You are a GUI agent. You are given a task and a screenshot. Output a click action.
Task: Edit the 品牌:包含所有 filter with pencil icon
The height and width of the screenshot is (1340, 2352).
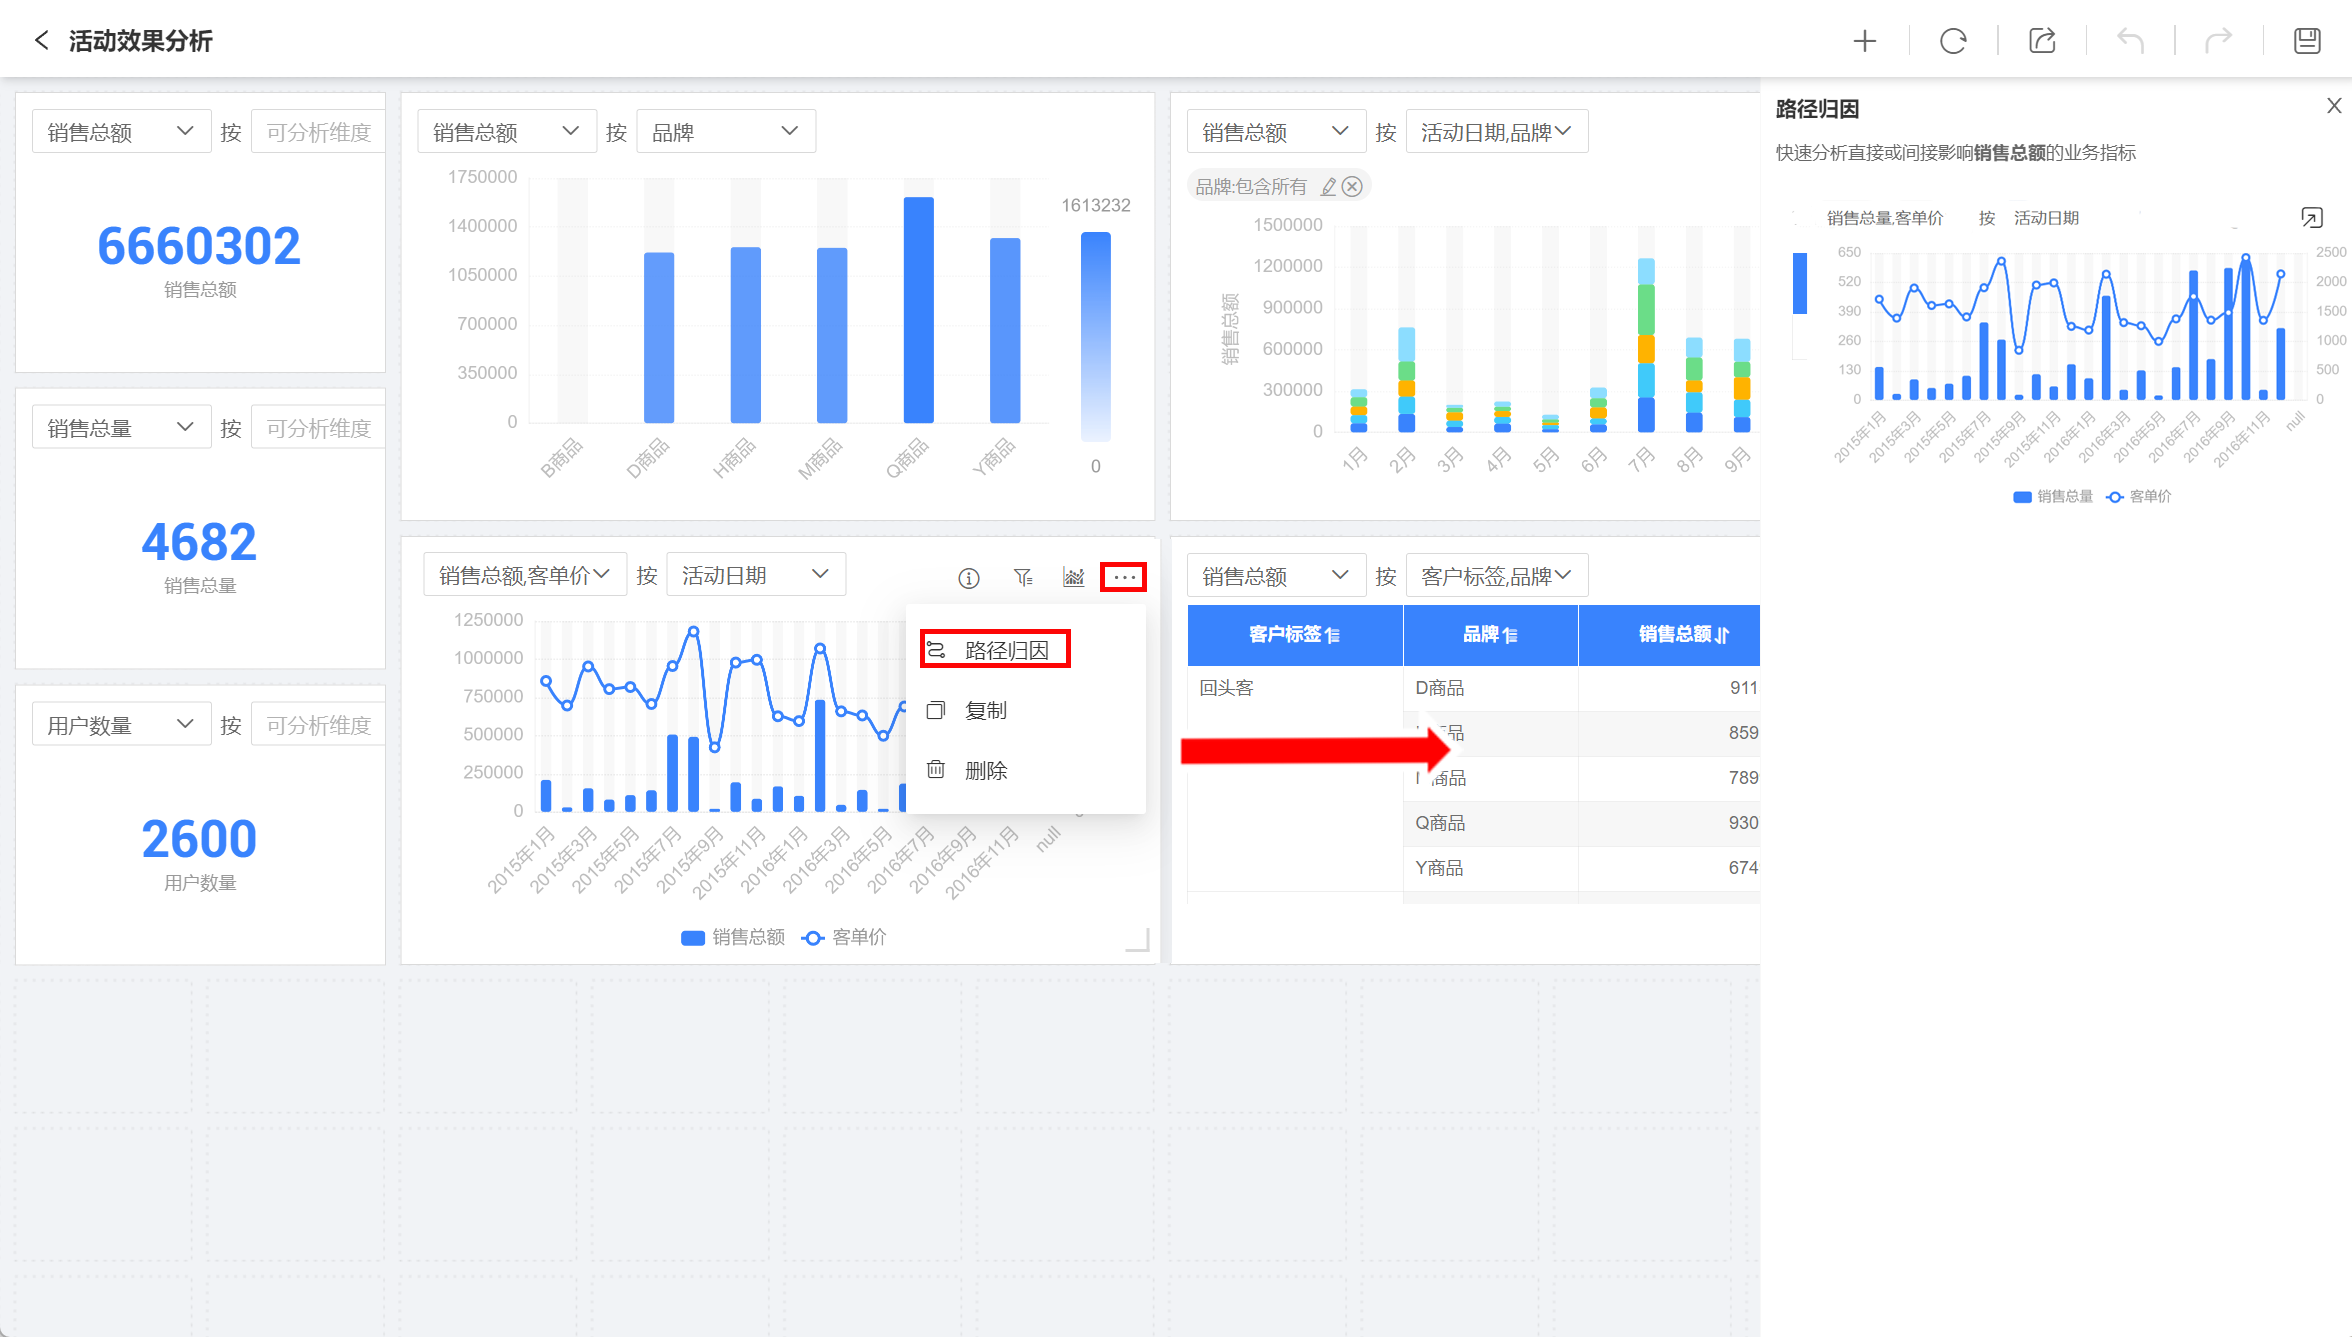[x=1328, y=187]
